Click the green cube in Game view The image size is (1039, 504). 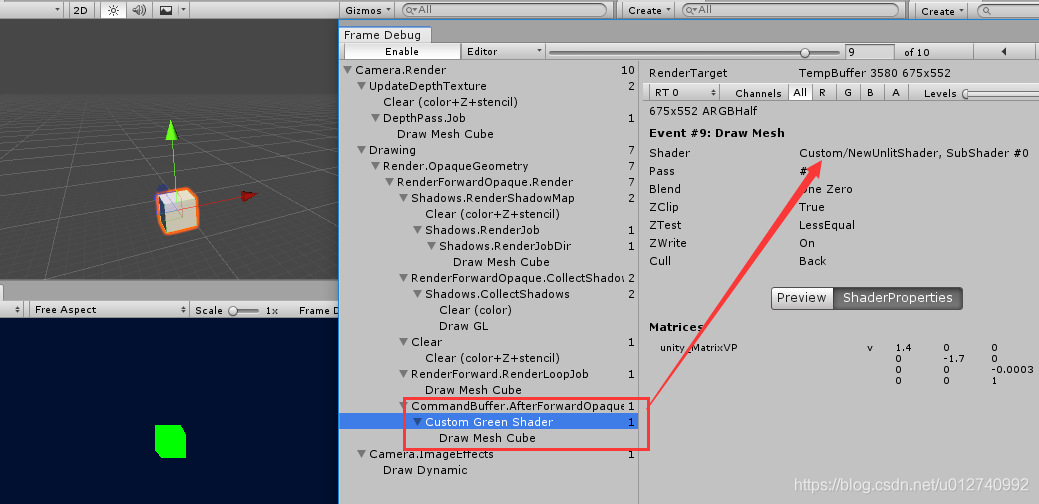[x=170, y=441]
